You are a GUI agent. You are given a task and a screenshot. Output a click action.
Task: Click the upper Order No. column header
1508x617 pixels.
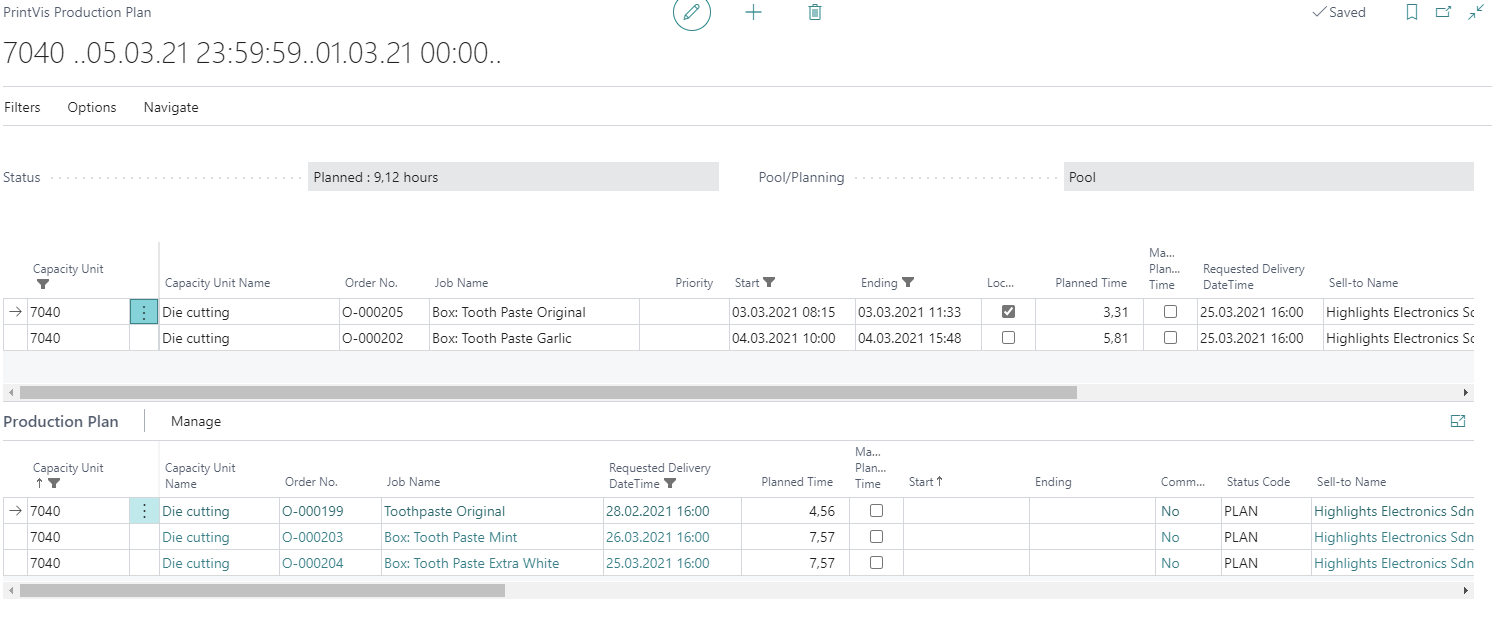(x=371, y=283)
